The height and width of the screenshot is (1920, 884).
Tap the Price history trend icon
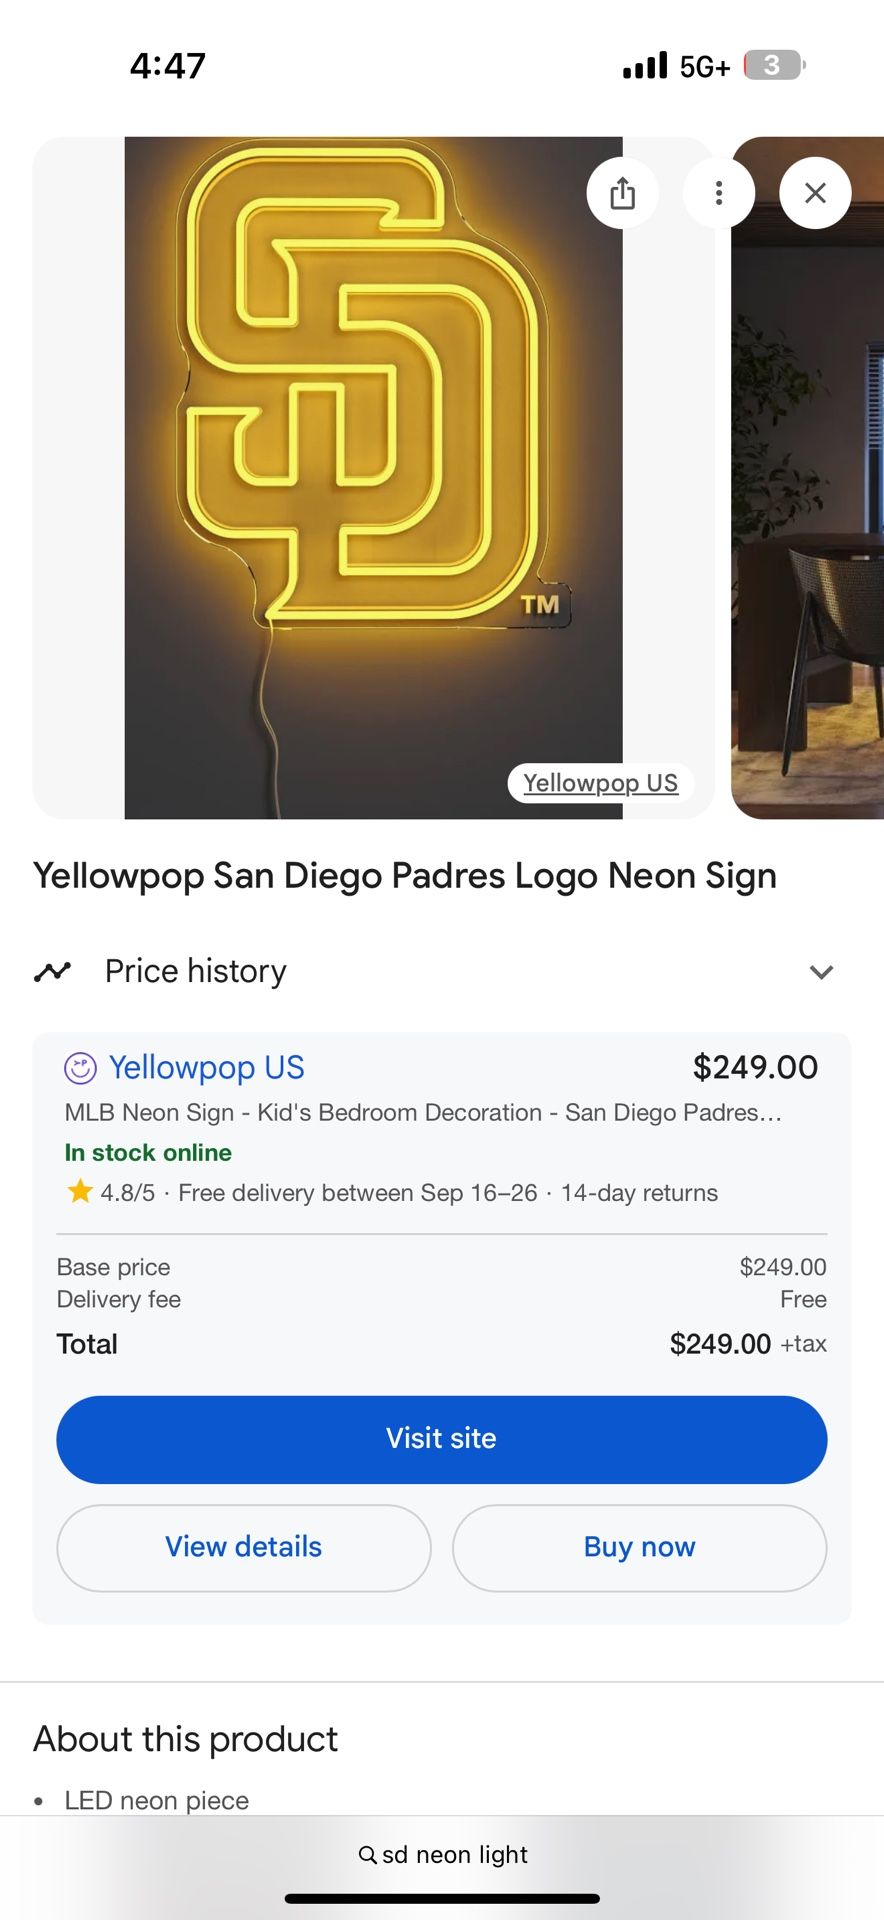click(x=53, y=971)
